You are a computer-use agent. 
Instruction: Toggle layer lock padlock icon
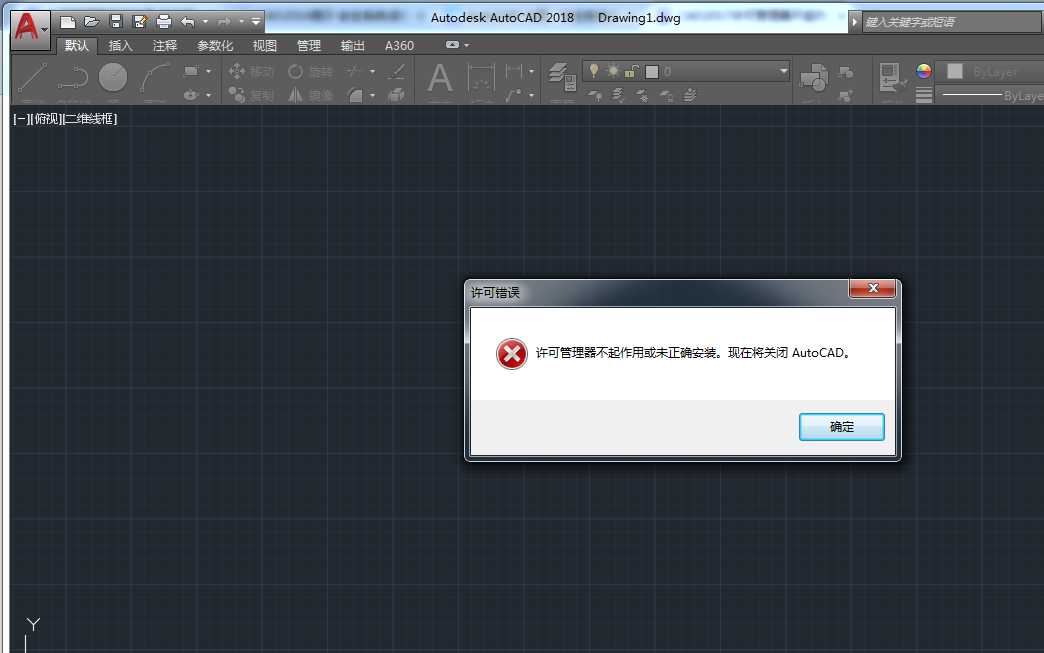[x=632, y=71]
